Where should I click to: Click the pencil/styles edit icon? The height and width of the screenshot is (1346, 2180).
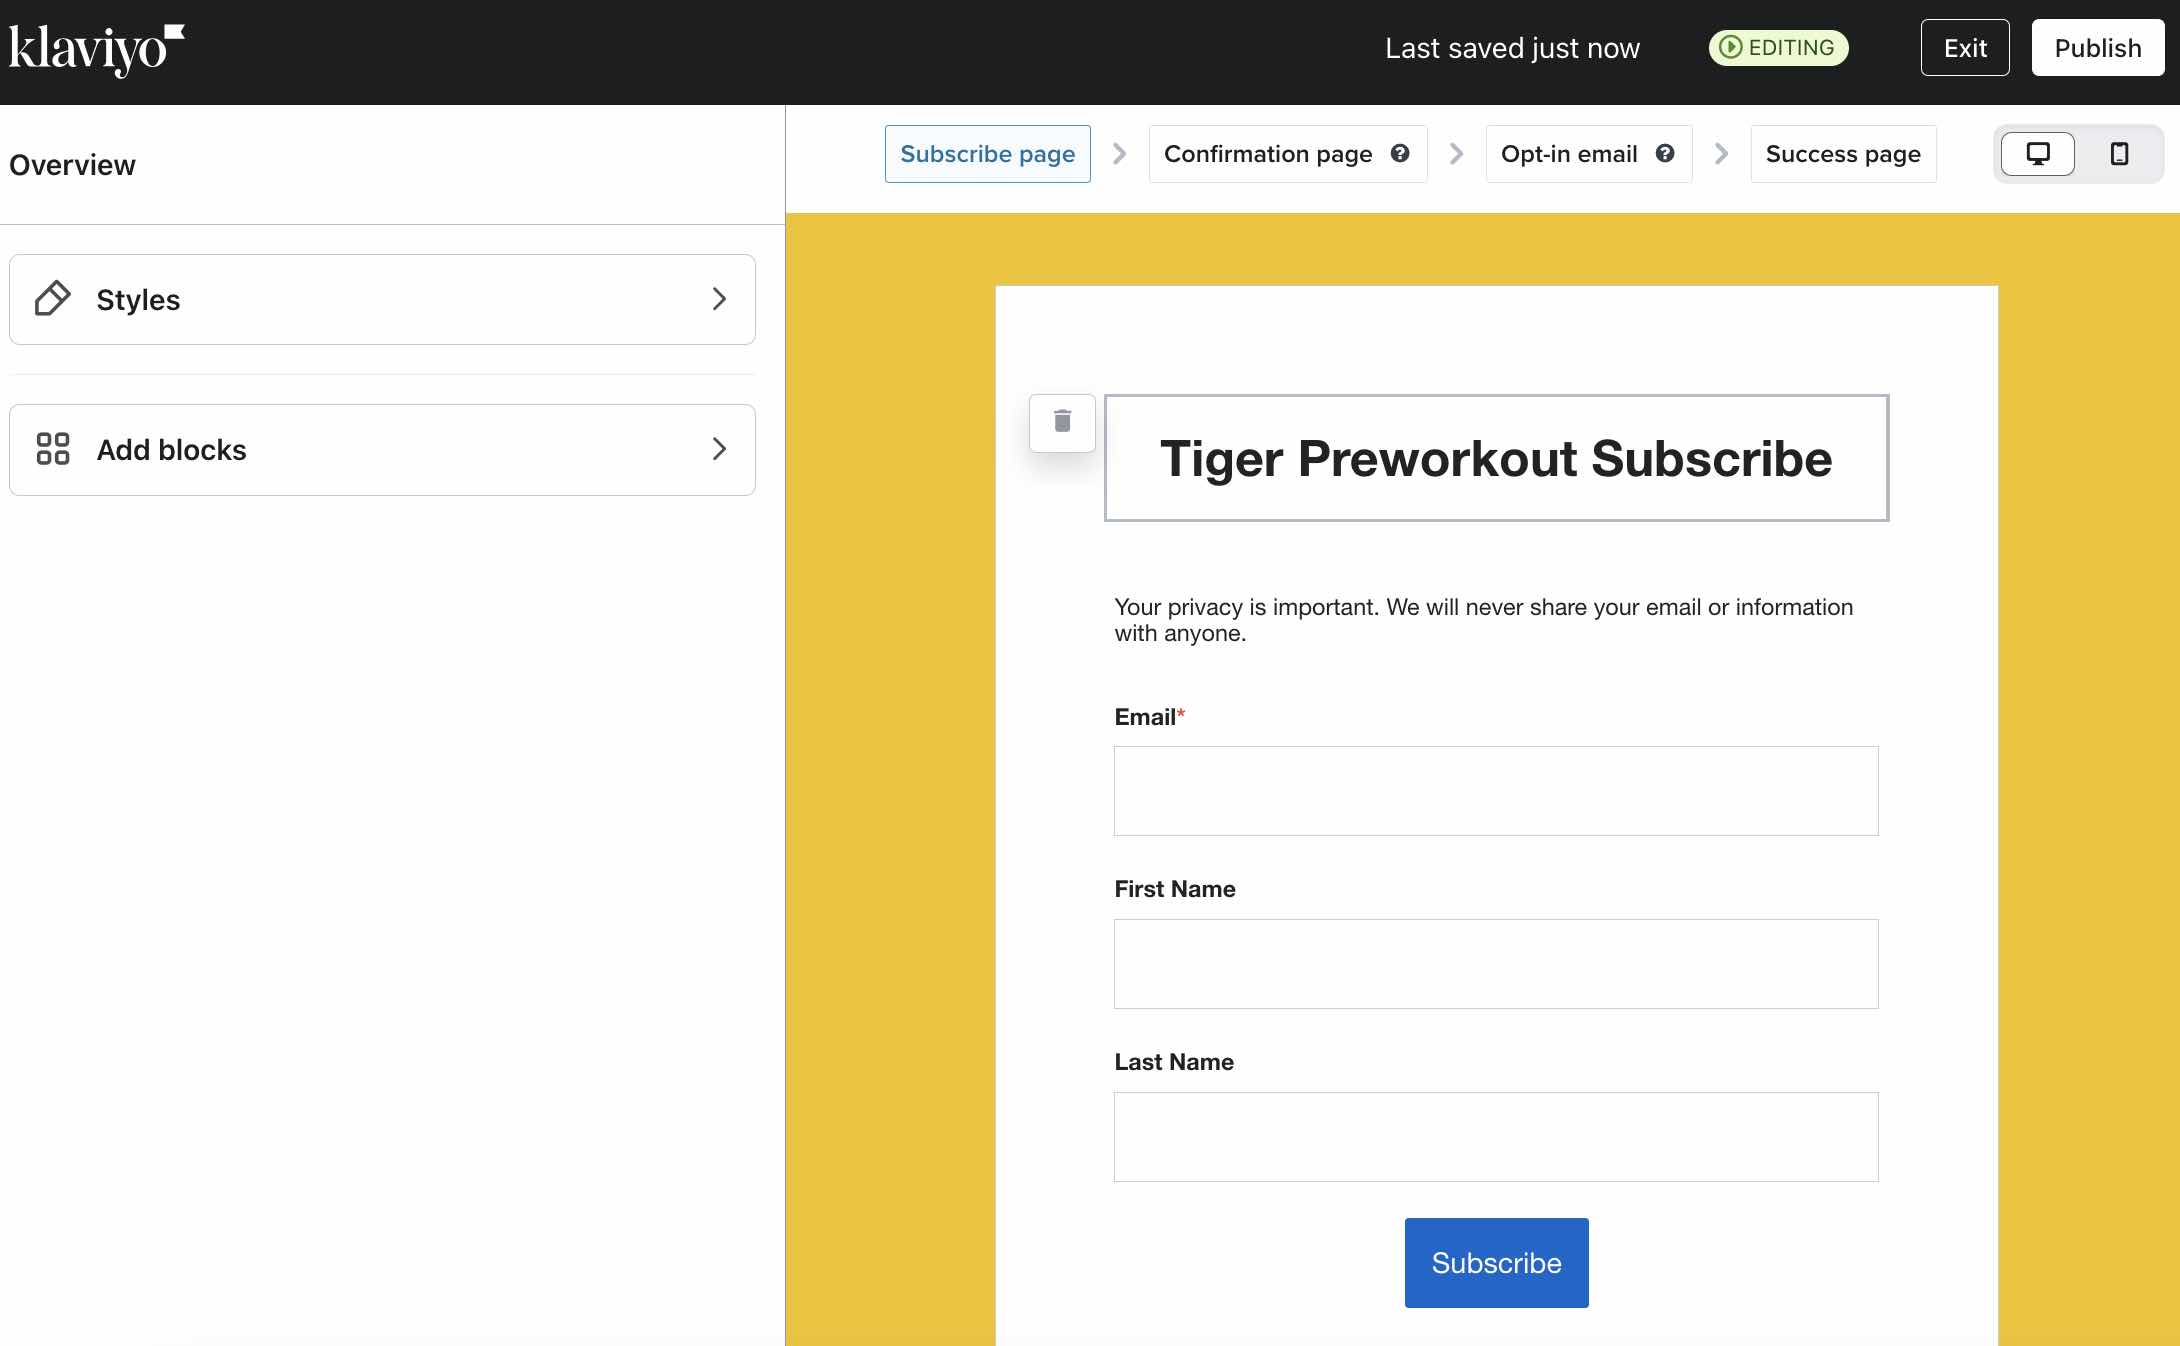coord(51,299)
